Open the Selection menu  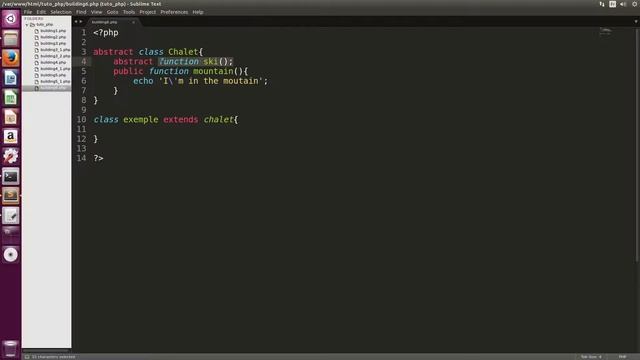[x=61, y=12]
